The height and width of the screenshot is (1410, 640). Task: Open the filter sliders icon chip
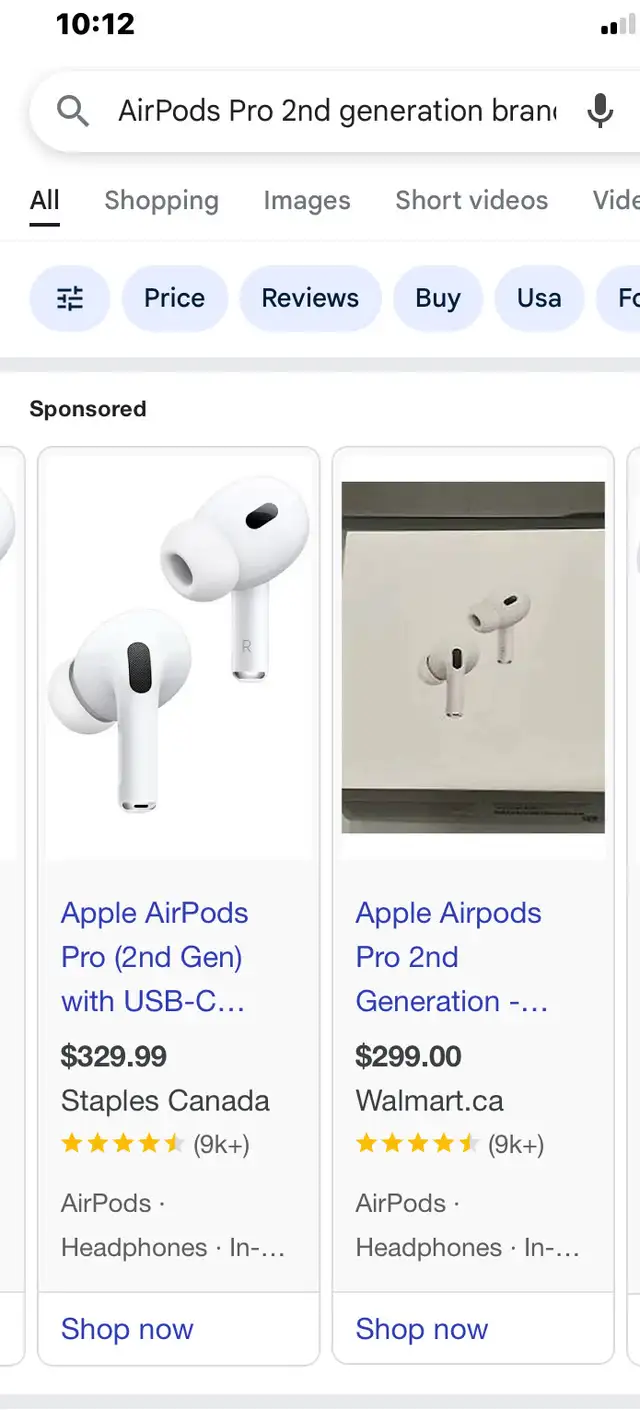70,298
